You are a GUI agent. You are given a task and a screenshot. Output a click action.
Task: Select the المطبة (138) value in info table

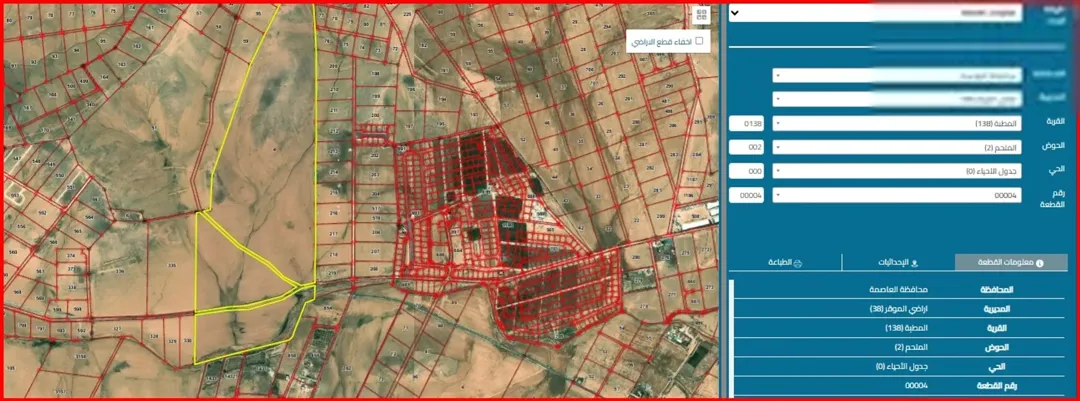(906, 328)
